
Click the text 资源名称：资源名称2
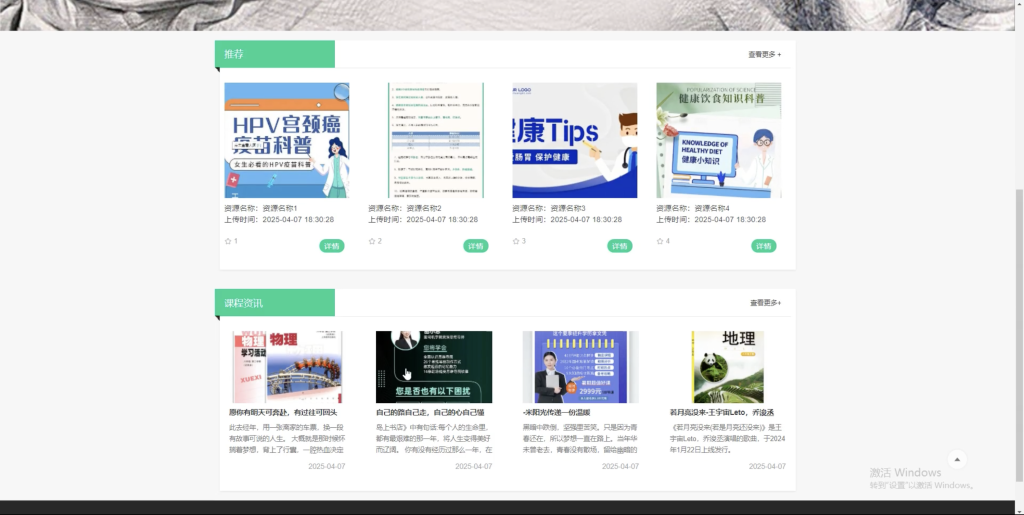pos(405,208)
